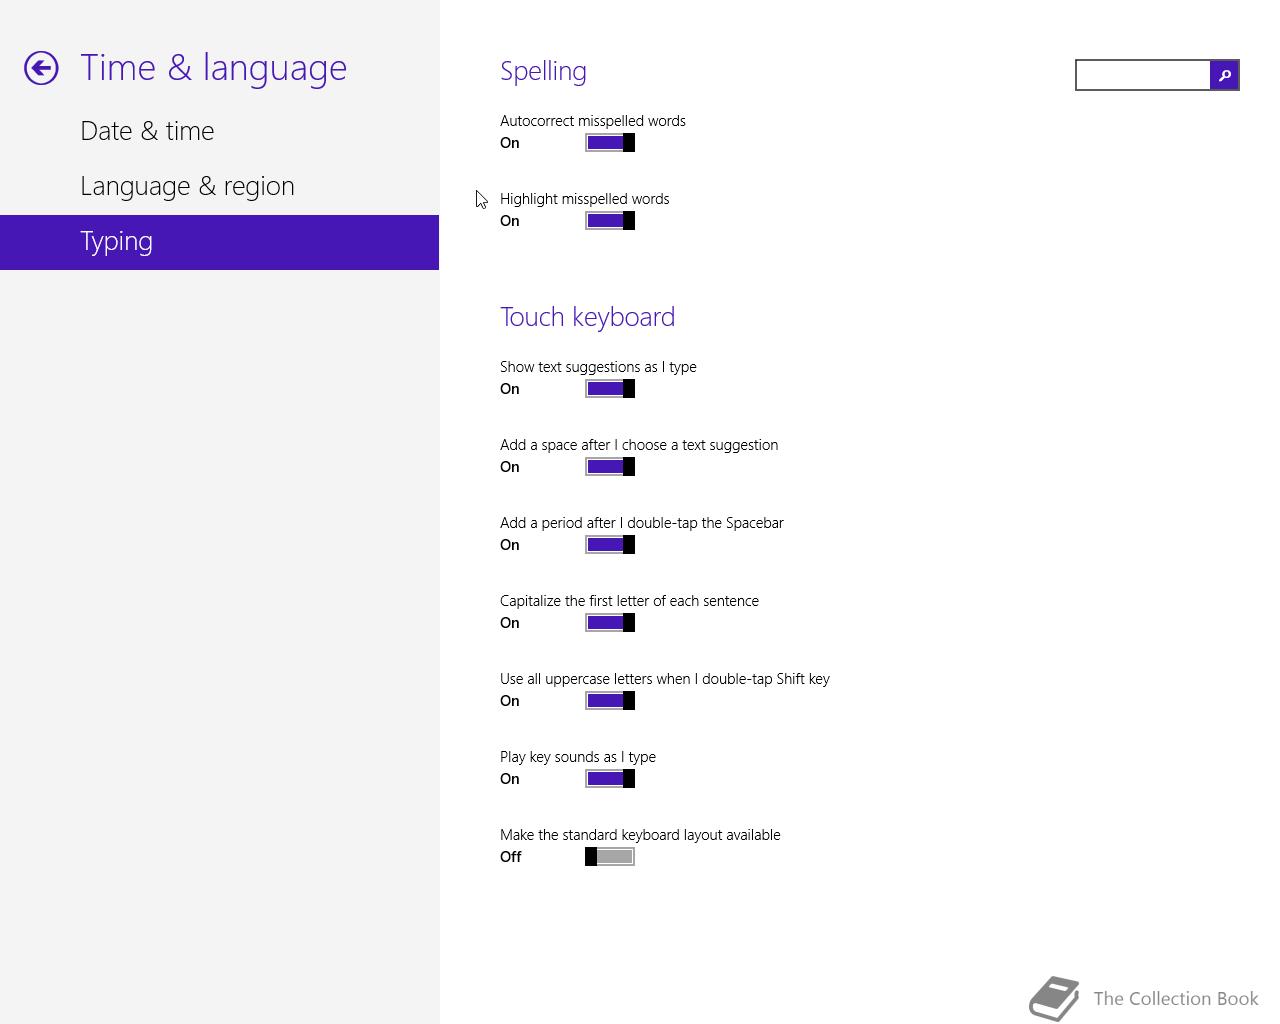This screenshot has height=1024, width=1280.
Task: Click inside the search text box
Action: coord(1143,75)
